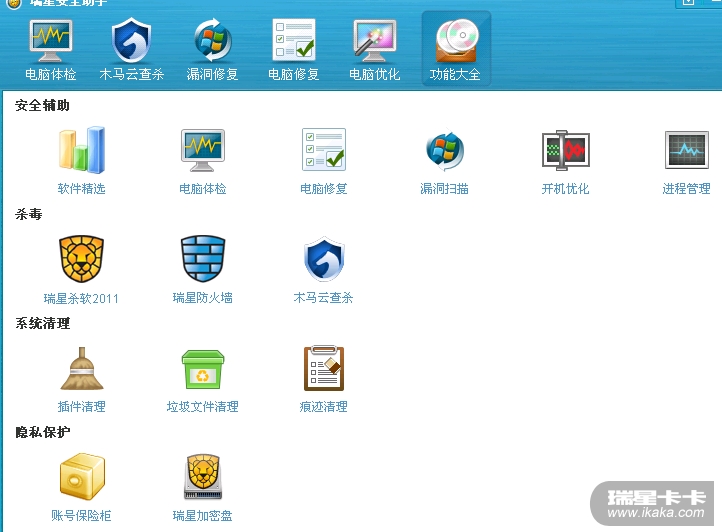
Task: Launch 电脑修复 checklist icon under 安全辅助
Action: pos(324,150)
